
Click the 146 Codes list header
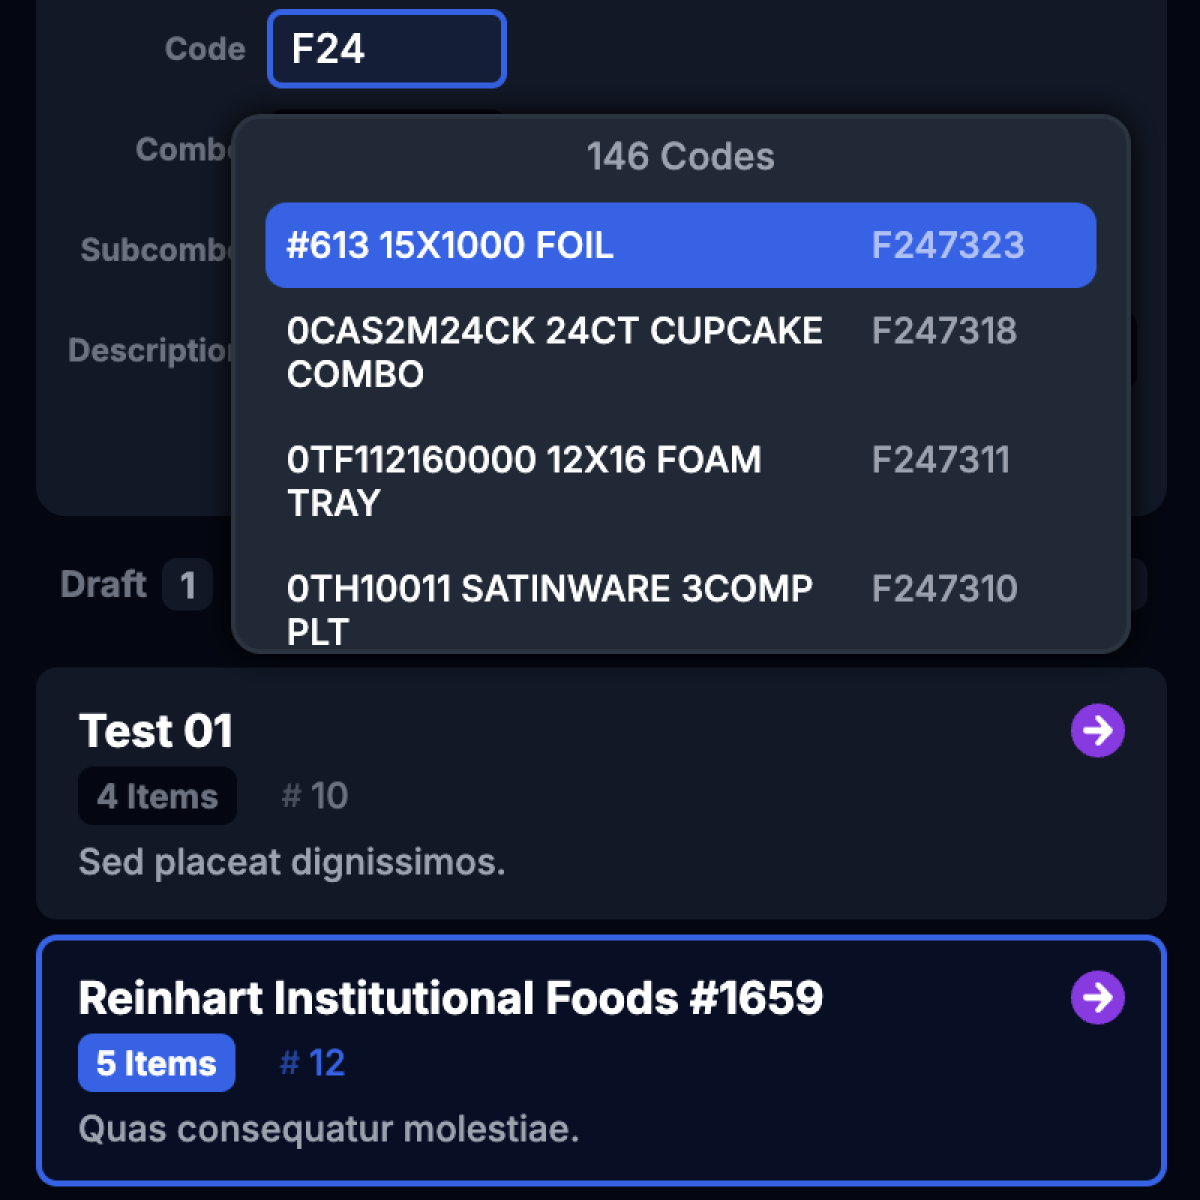tap(680, 157)
